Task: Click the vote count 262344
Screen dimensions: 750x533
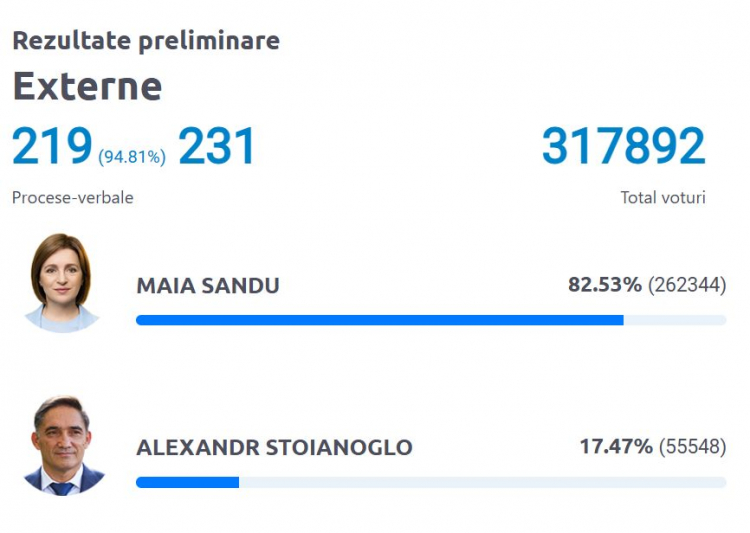Action: [687, 285]
